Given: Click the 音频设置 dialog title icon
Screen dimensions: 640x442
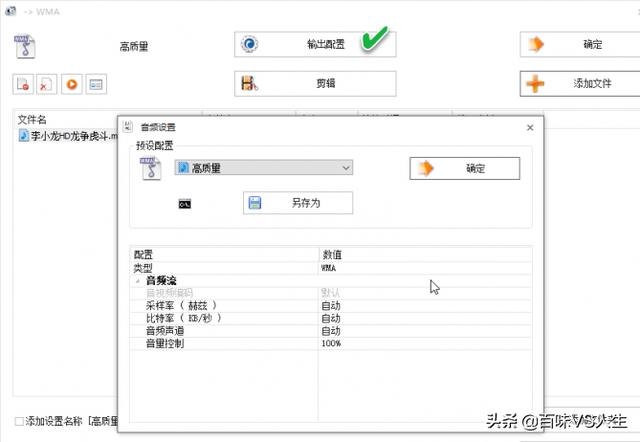Looking at the screenshot, I should point(128,127).
